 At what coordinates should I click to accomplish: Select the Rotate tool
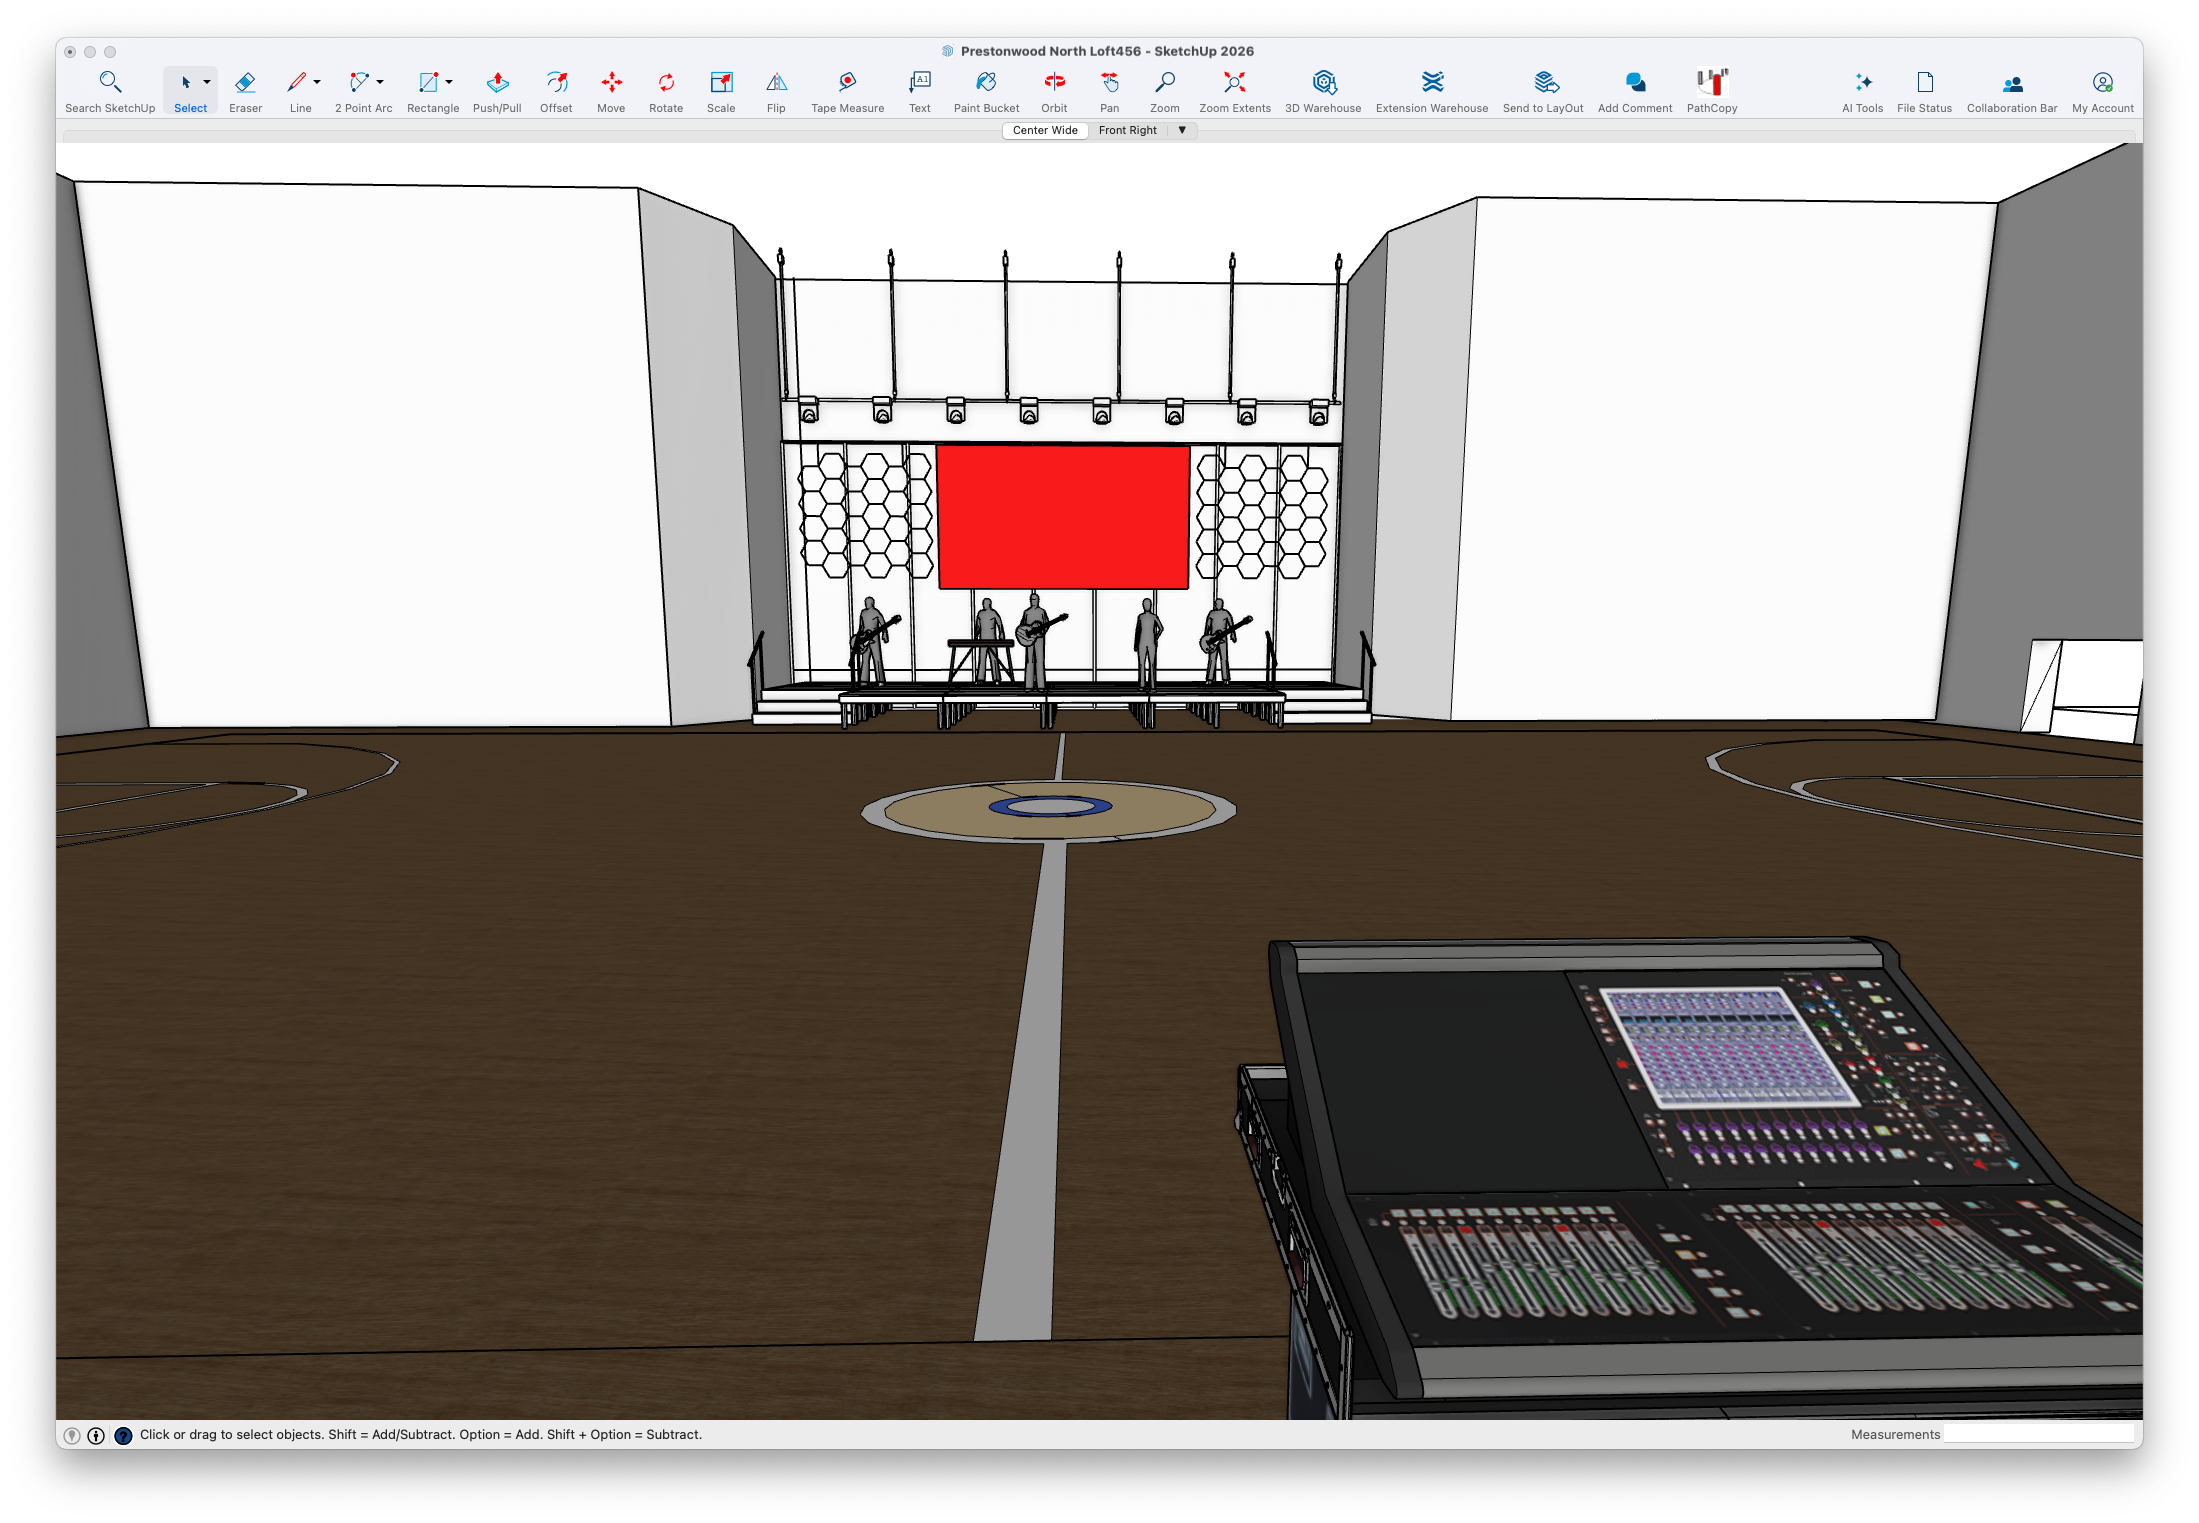666,91
